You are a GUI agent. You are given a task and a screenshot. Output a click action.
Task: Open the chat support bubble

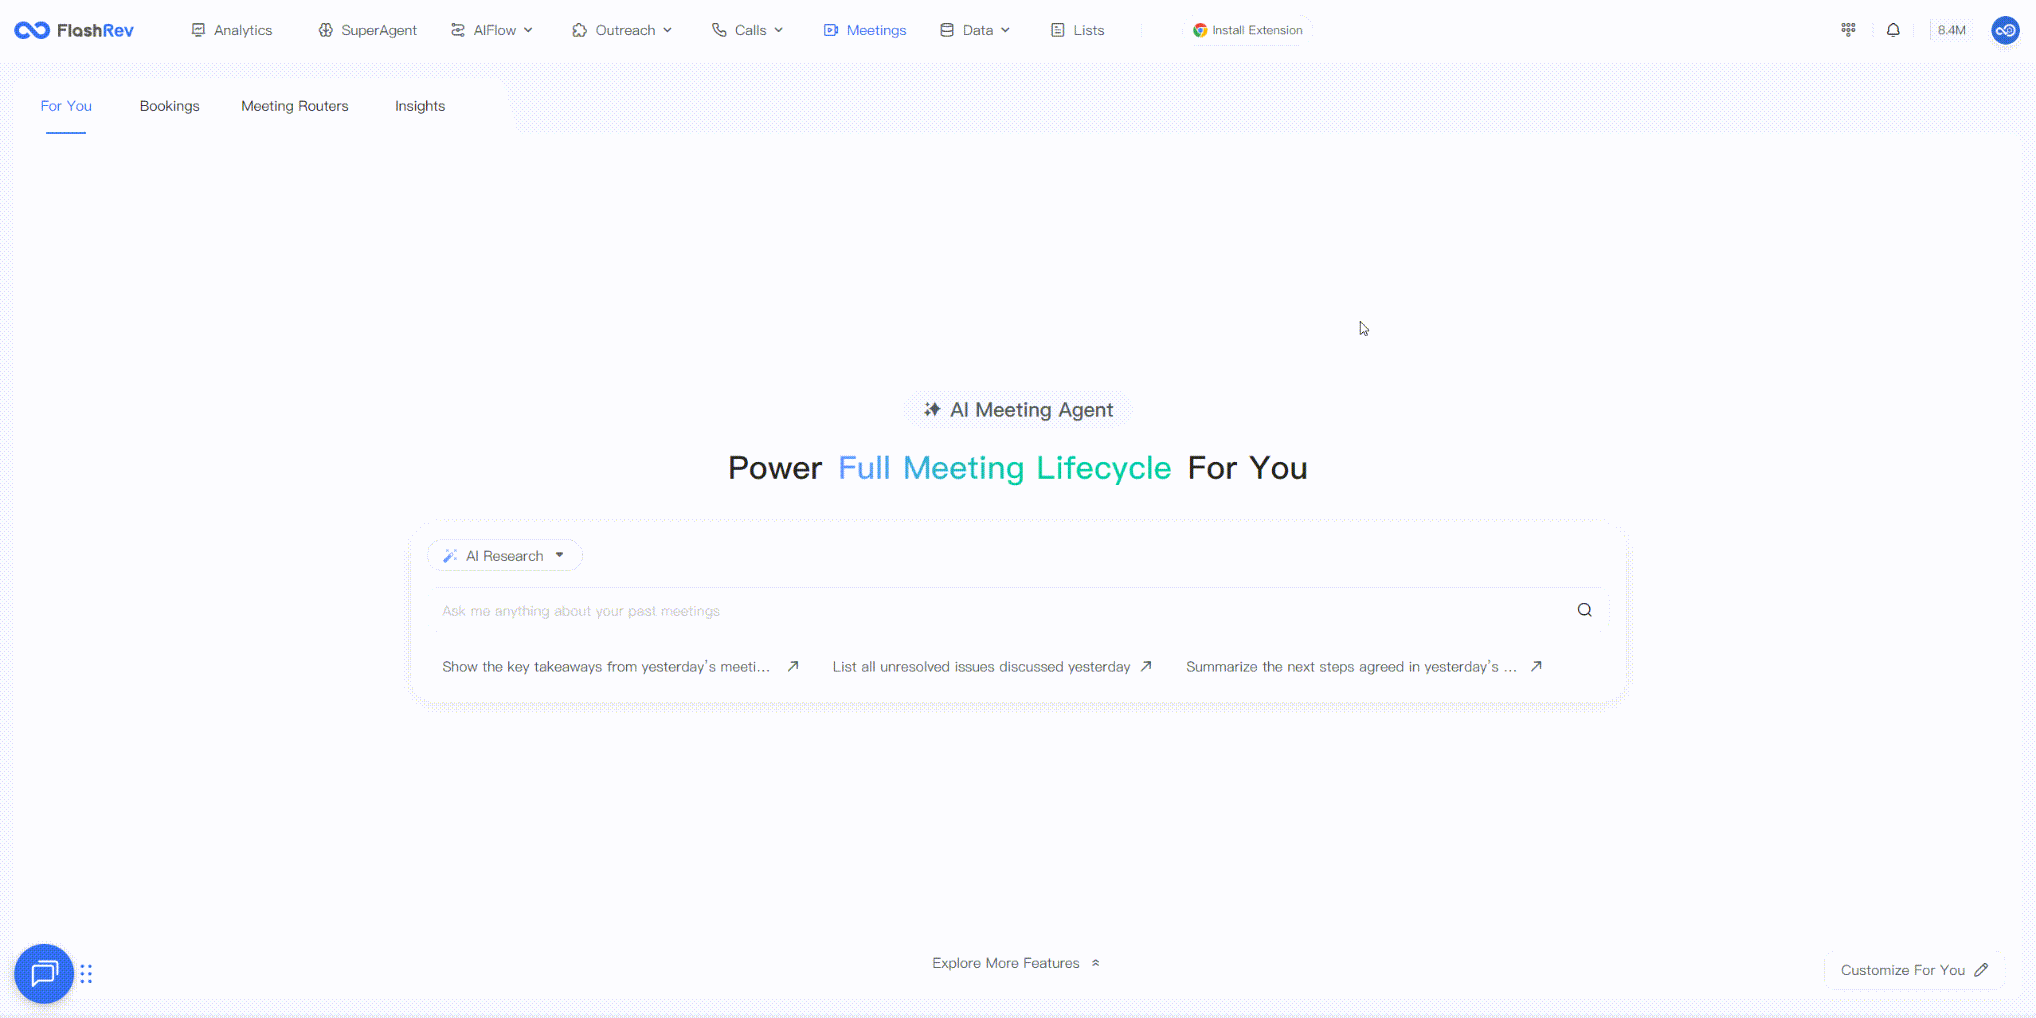pyautogui.click(x=44, y=973)
